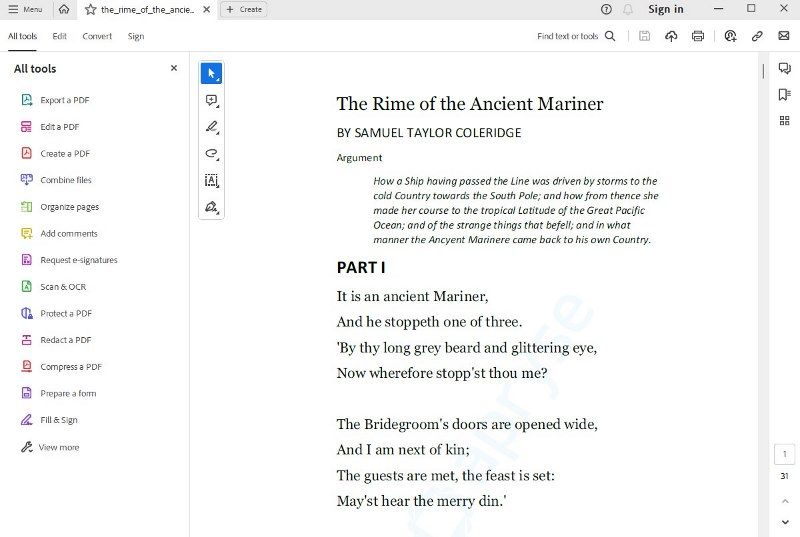Switch to the All tools tab

[22, 36]
